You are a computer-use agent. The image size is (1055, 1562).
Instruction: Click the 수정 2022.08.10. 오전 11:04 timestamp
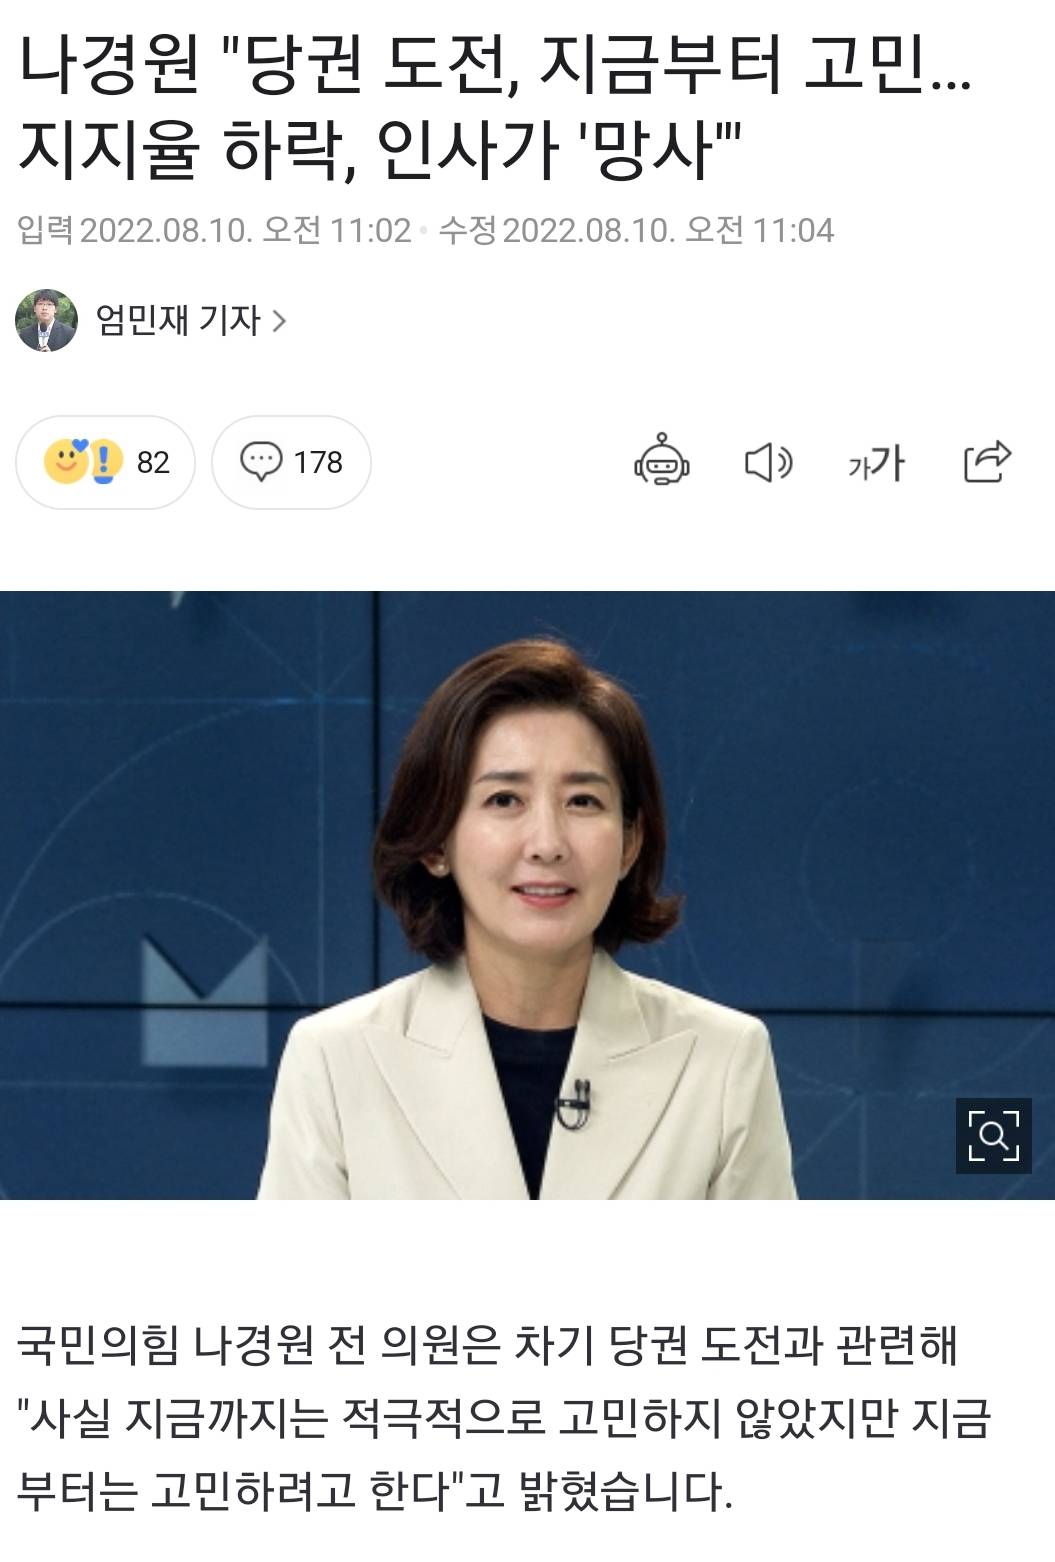click(637, 231)
